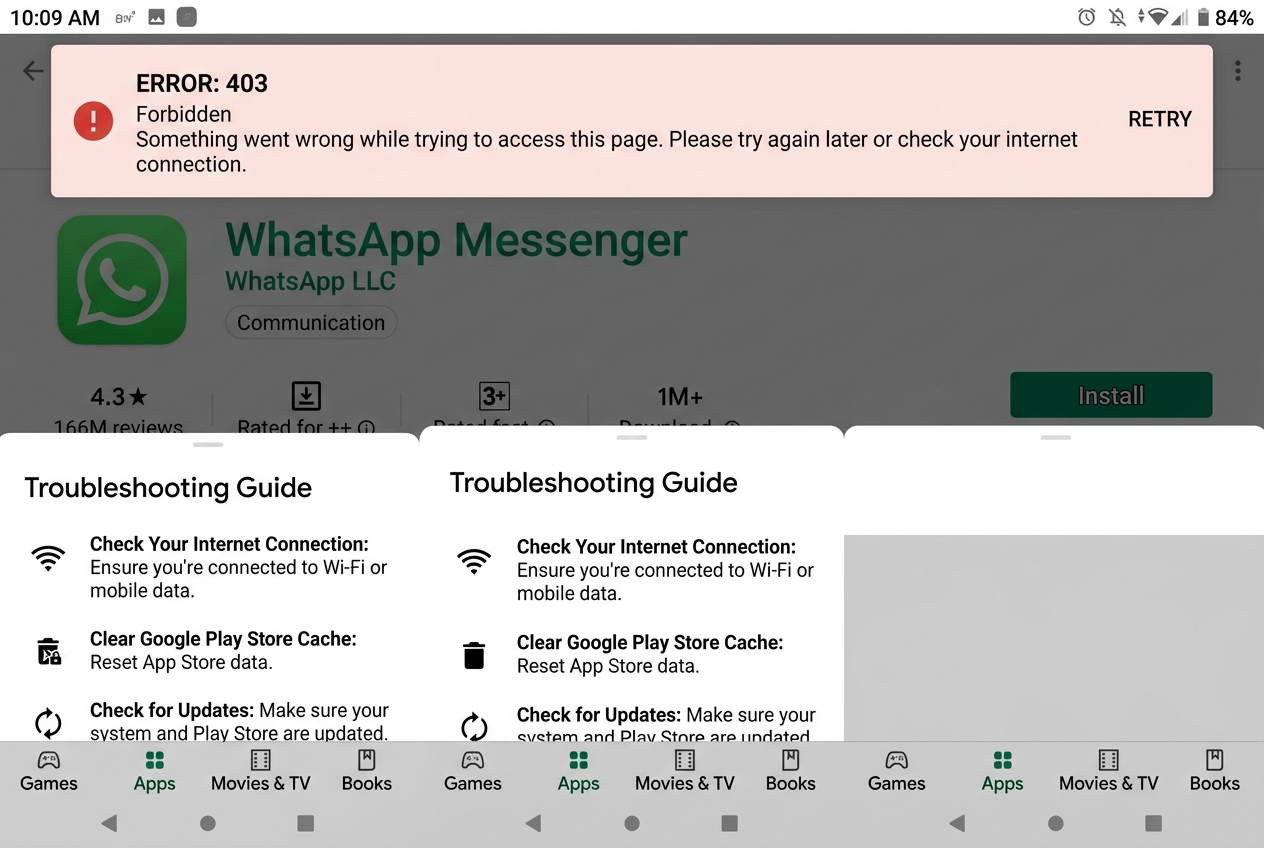Click 'Check Your Internet Connection:' in middle sheet
1264x848 pixels.
pos(656,547)
